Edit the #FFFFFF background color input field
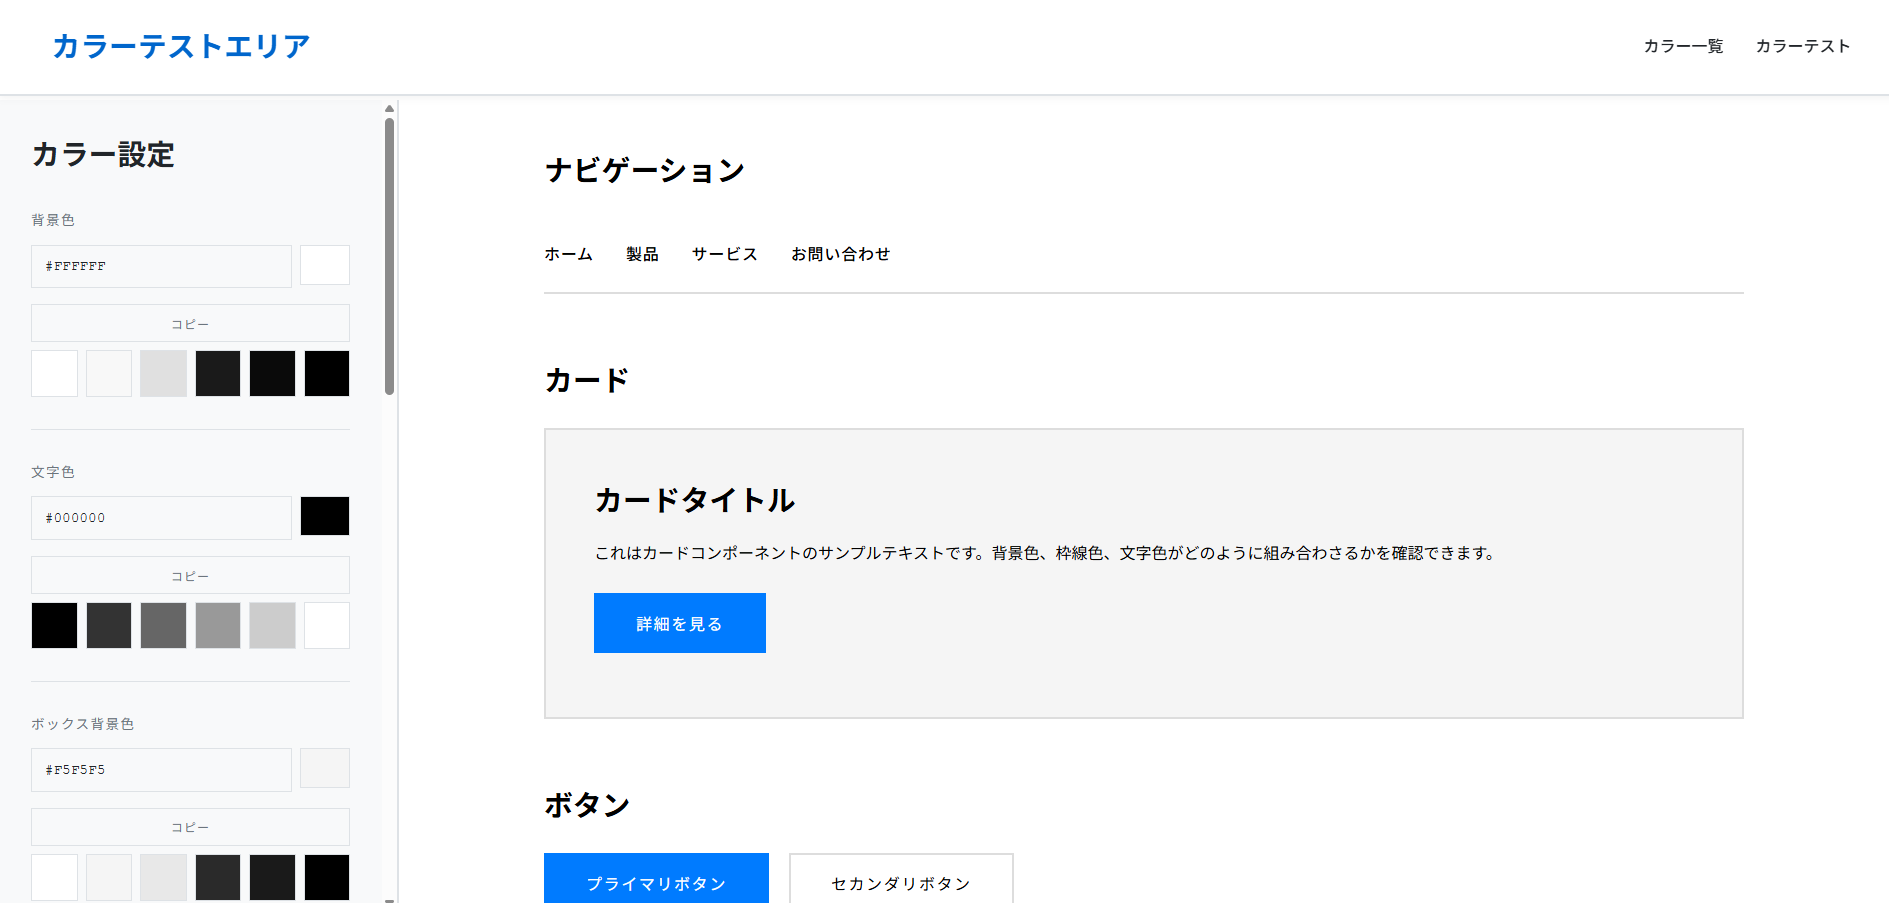This screenshot has height=903, width=1889. [x=160, y=265]
